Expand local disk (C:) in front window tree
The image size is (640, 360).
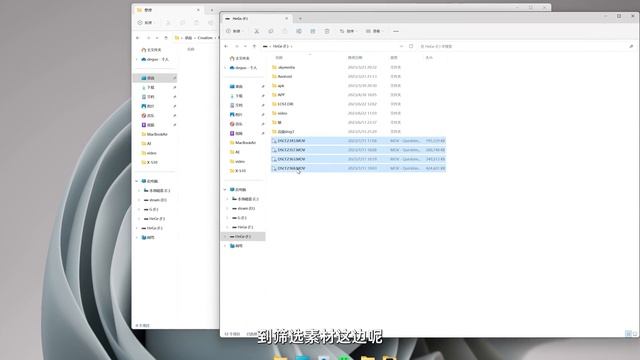coord(227,199)
